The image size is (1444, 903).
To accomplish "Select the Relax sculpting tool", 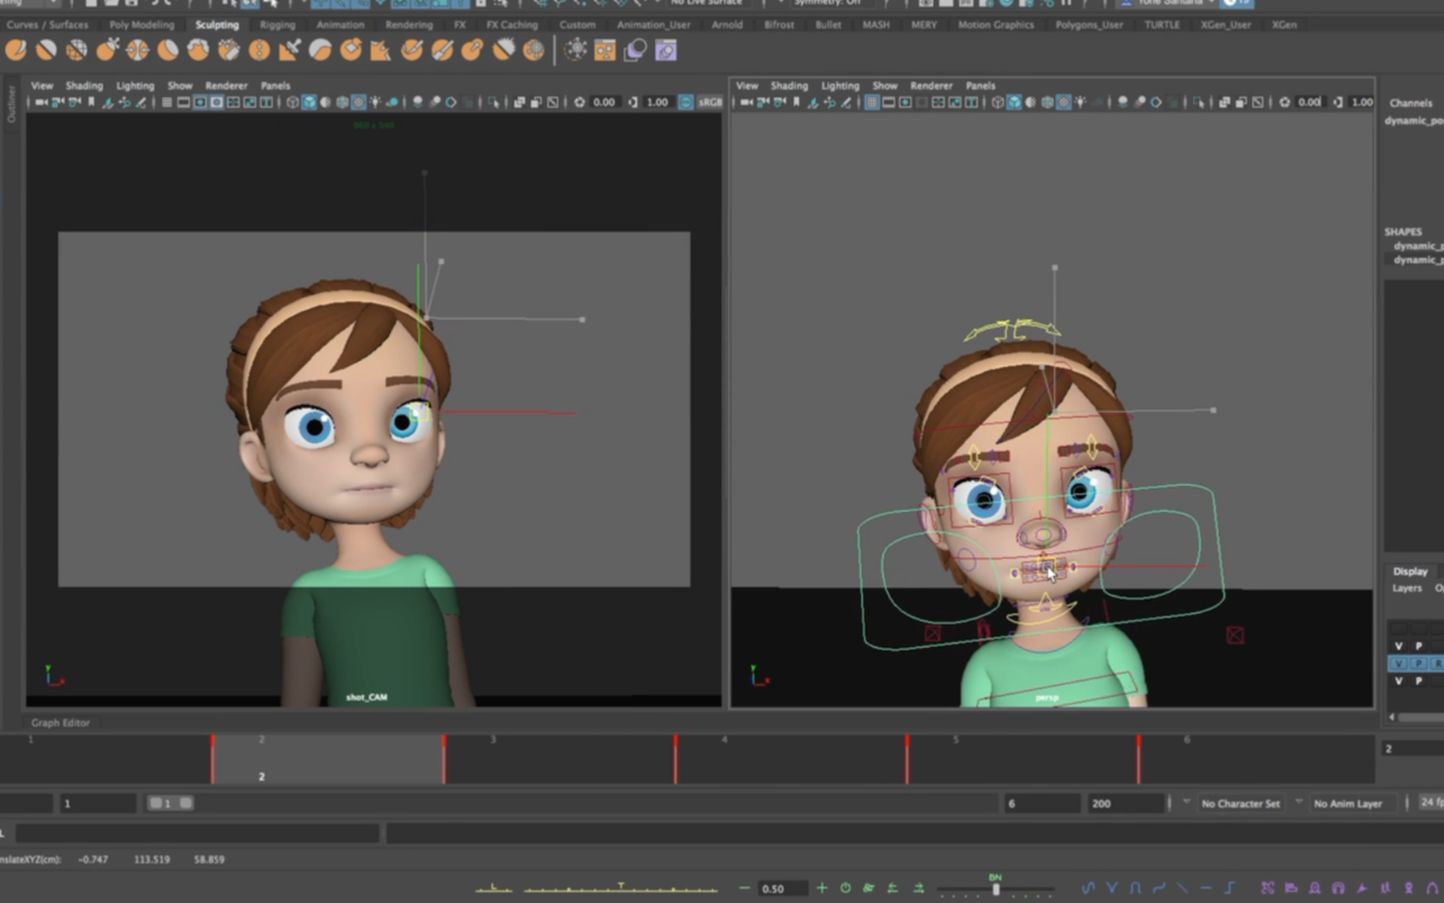I will coord(77,49).
